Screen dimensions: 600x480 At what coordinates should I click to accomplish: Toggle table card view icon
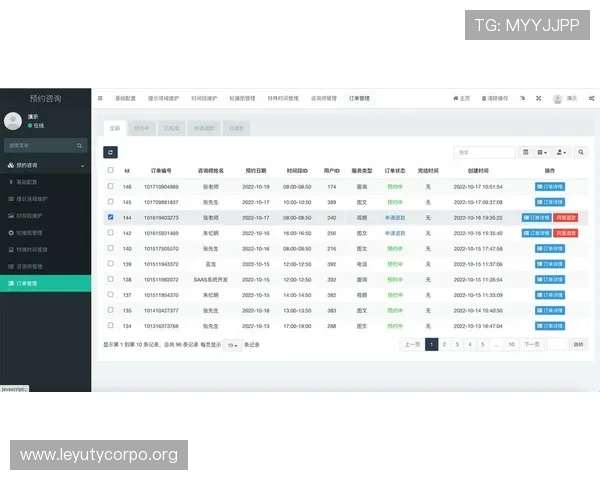[525, 152]
